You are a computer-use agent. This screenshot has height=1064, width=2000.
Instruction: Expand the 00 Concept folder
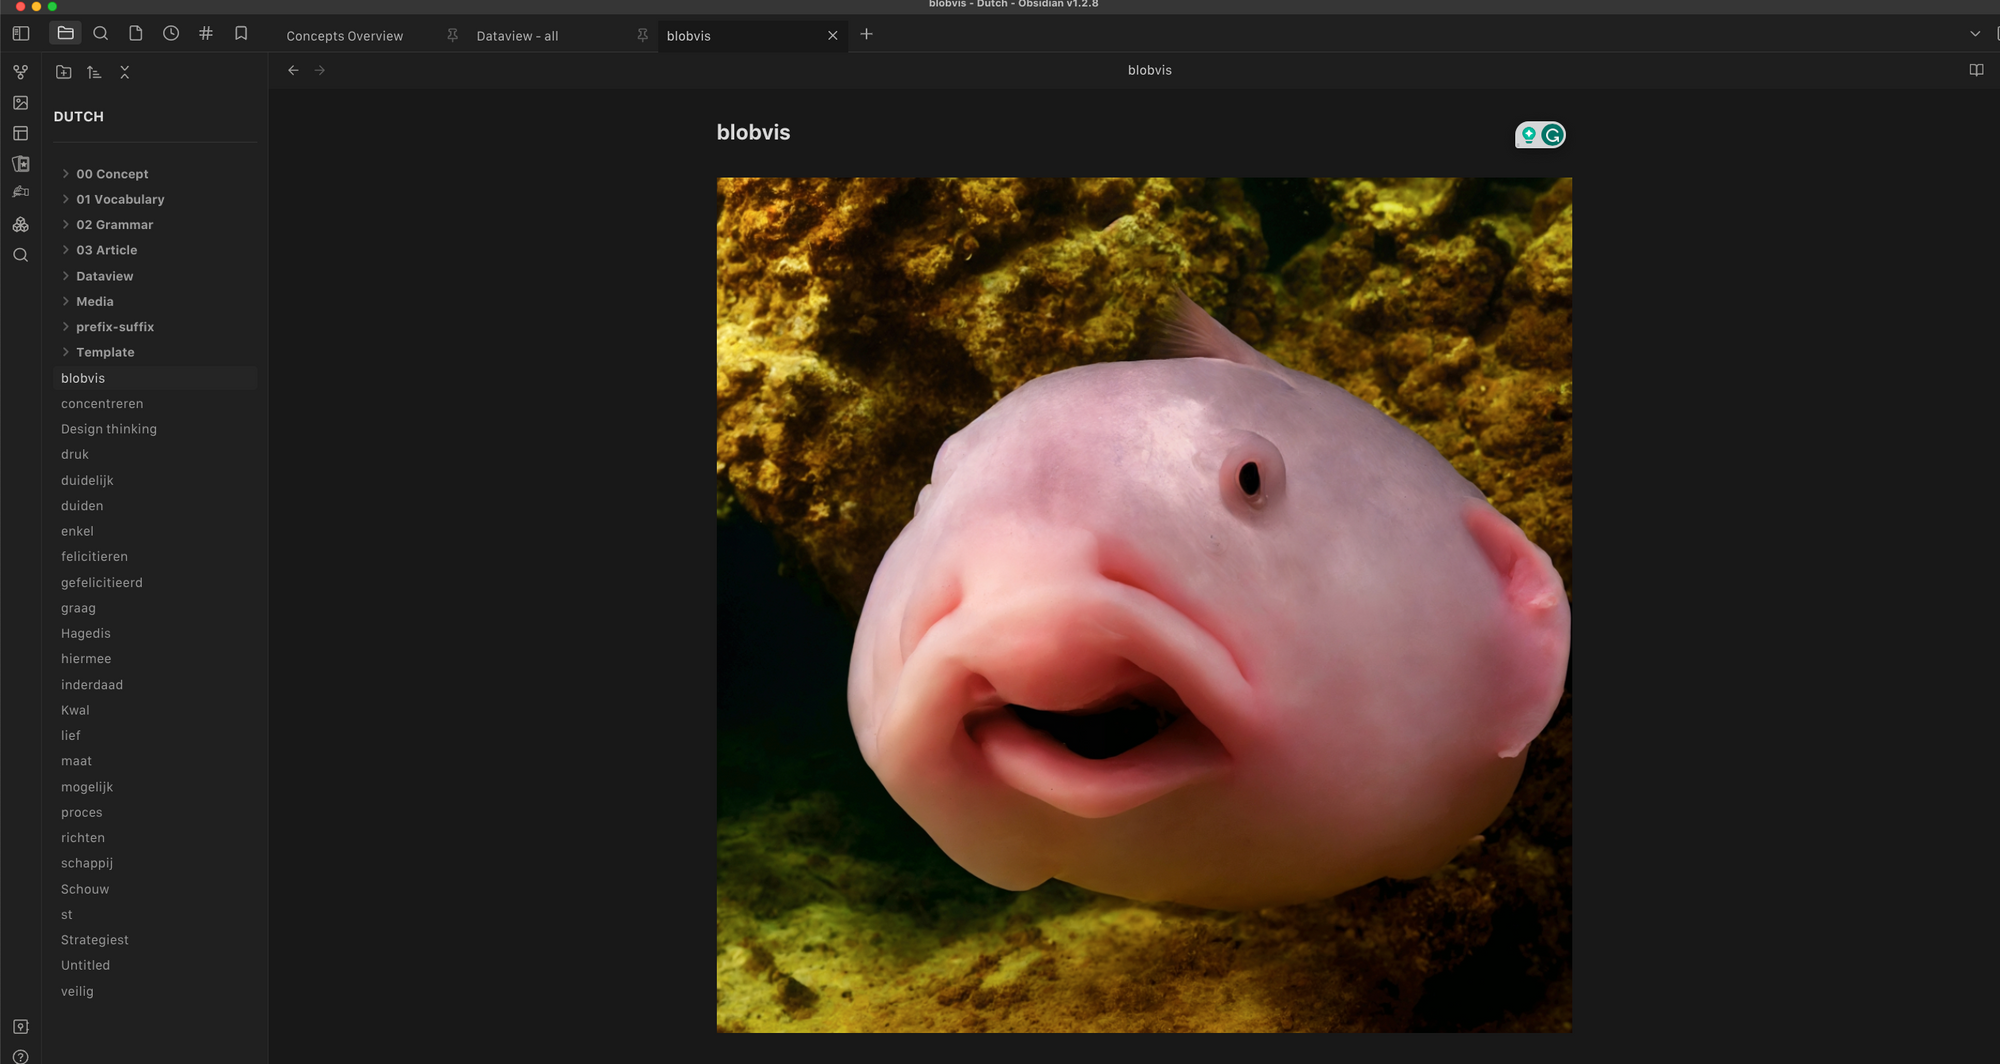pos(112,174)
